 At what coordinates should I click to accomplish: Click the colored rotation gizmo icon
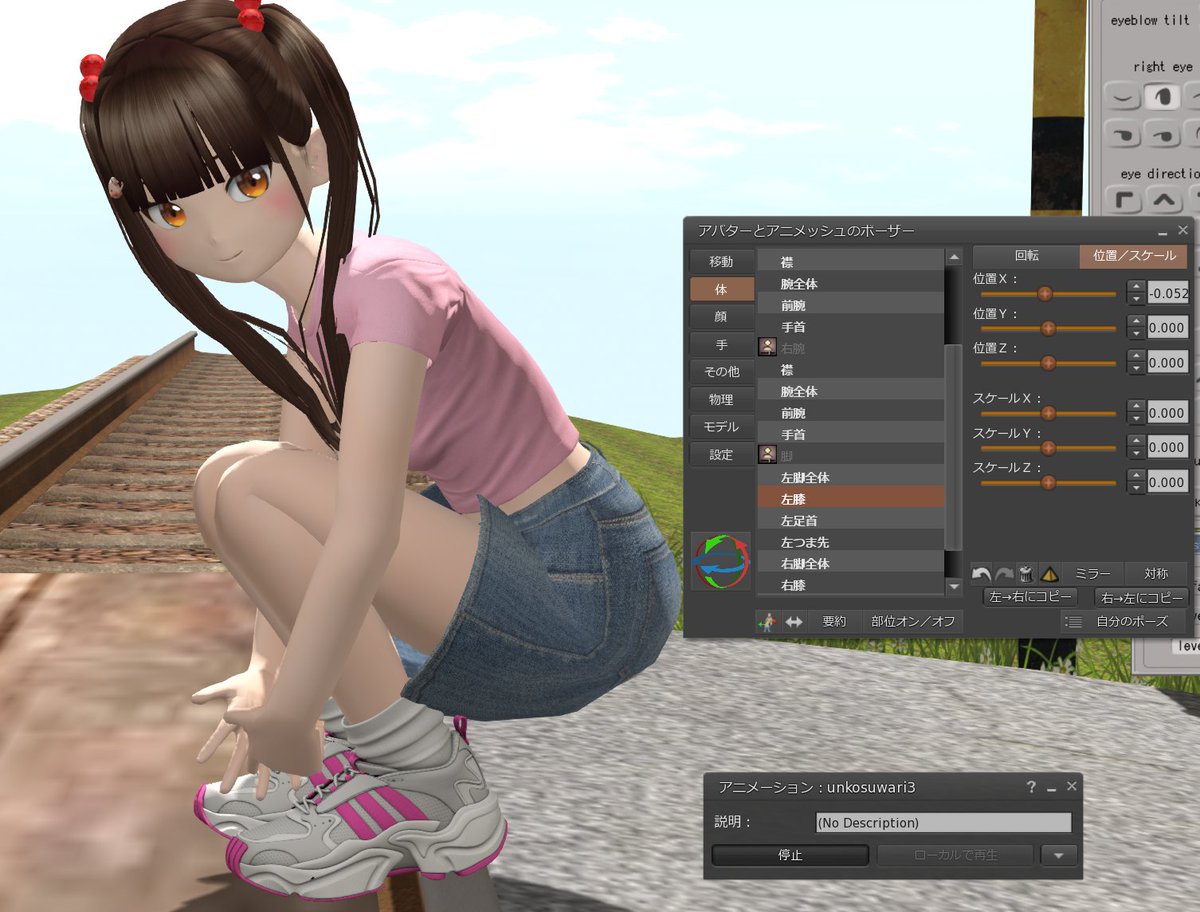pyautogui.click(x=720, y=561)
